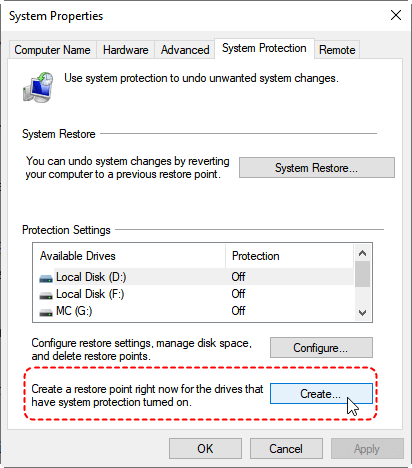Close the System Properties dialog
The height and width of the screenshot is (468, 412).
coord(396,15)
